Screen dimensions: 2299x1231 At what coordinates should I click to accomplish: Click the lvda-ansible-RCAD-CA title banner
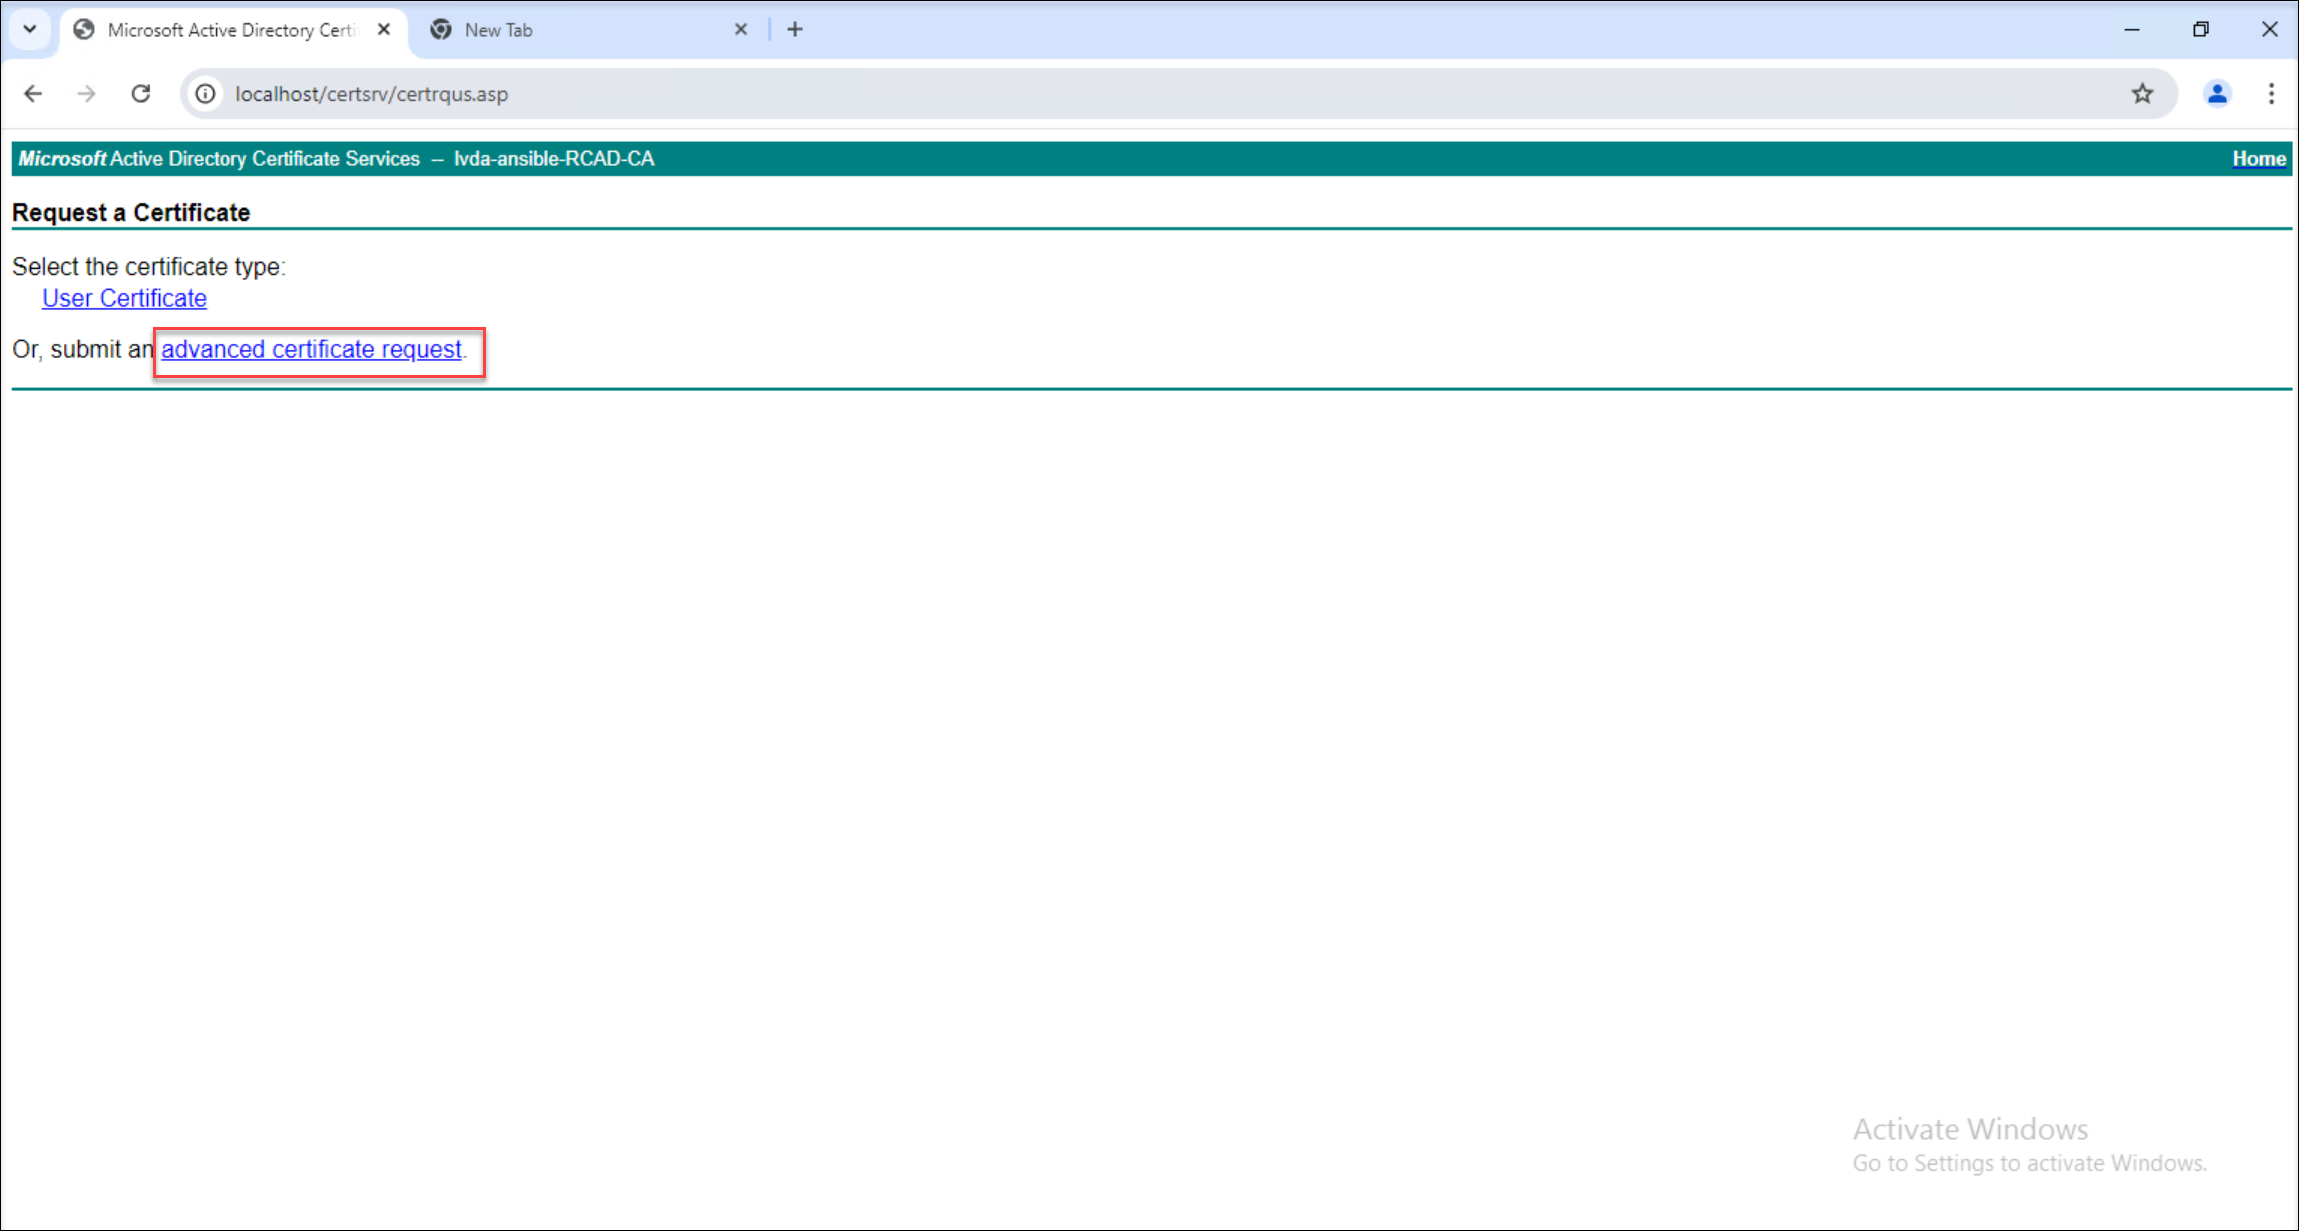point(553,158)
